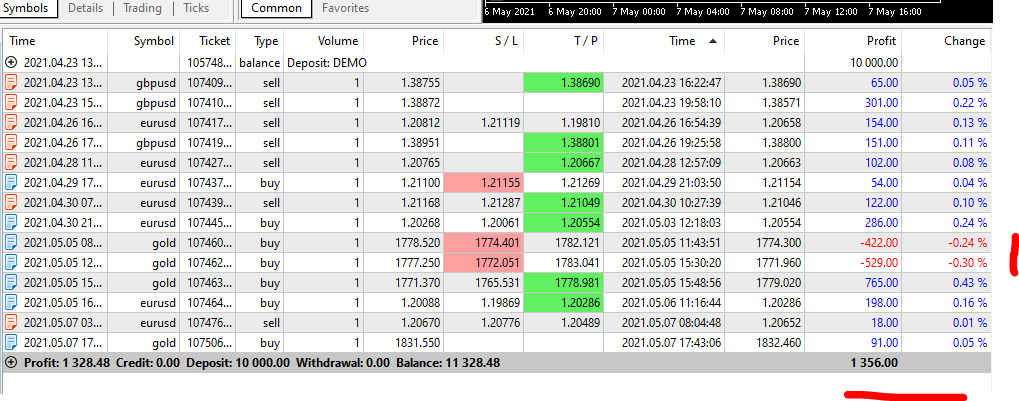Toggle sort arrow on close Time column
The width and height of the screenshot is (1019, 401).
[712, 41]
